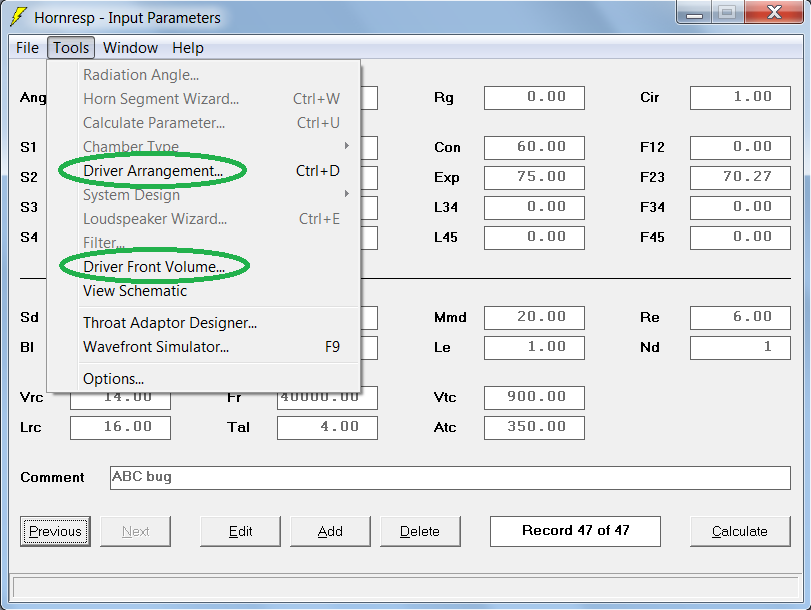This screenshot has width=811, height=610.
Task: Click the Calculate button
Action: click(x=740, y=531)
